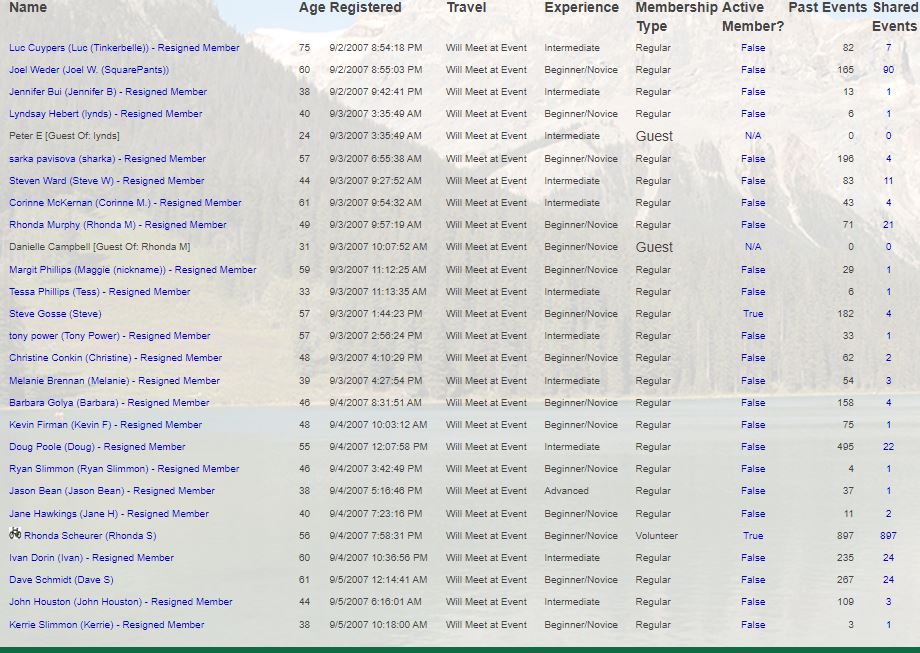Click registered date 9/4/2007 12:07:58 PM

(378, 447)
